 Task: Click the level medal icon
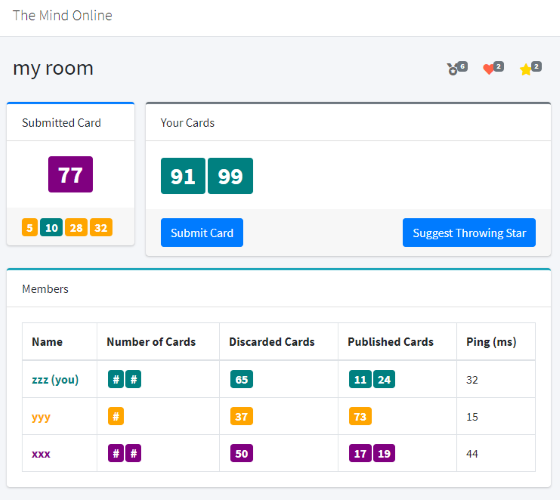click(x=452, y=69)
